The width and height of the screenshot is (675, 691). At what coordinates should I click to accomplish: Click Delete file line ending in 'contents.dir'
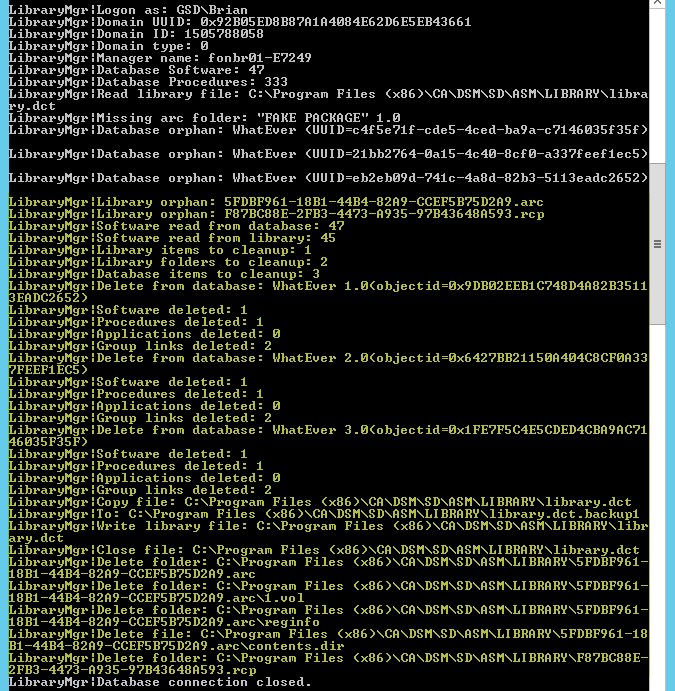[328, 640]
